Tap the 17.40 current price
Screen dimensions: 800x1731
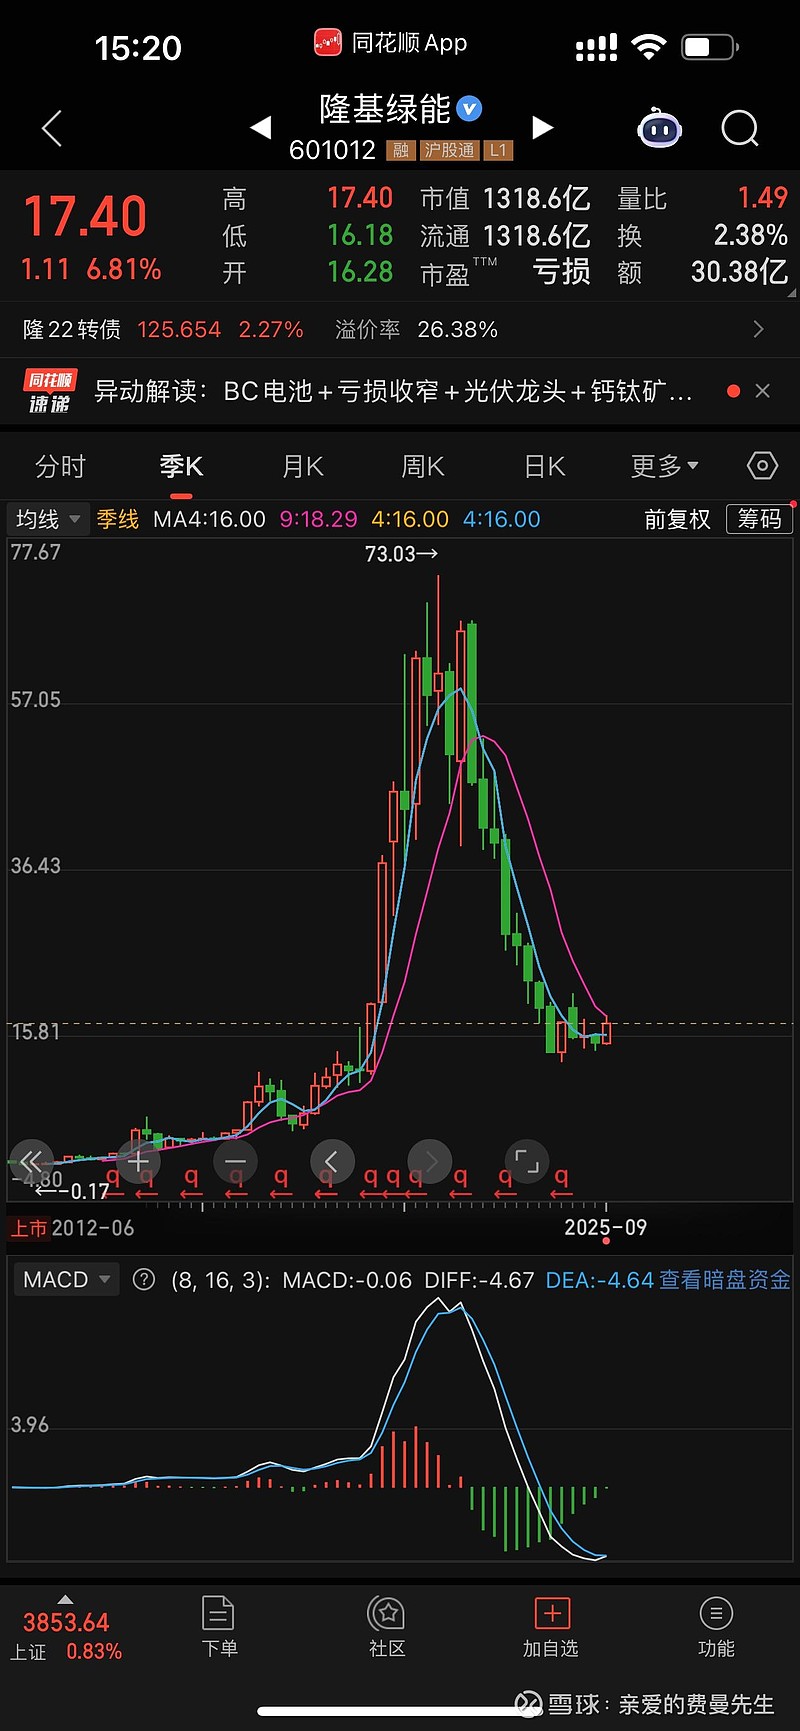point(85,216)
